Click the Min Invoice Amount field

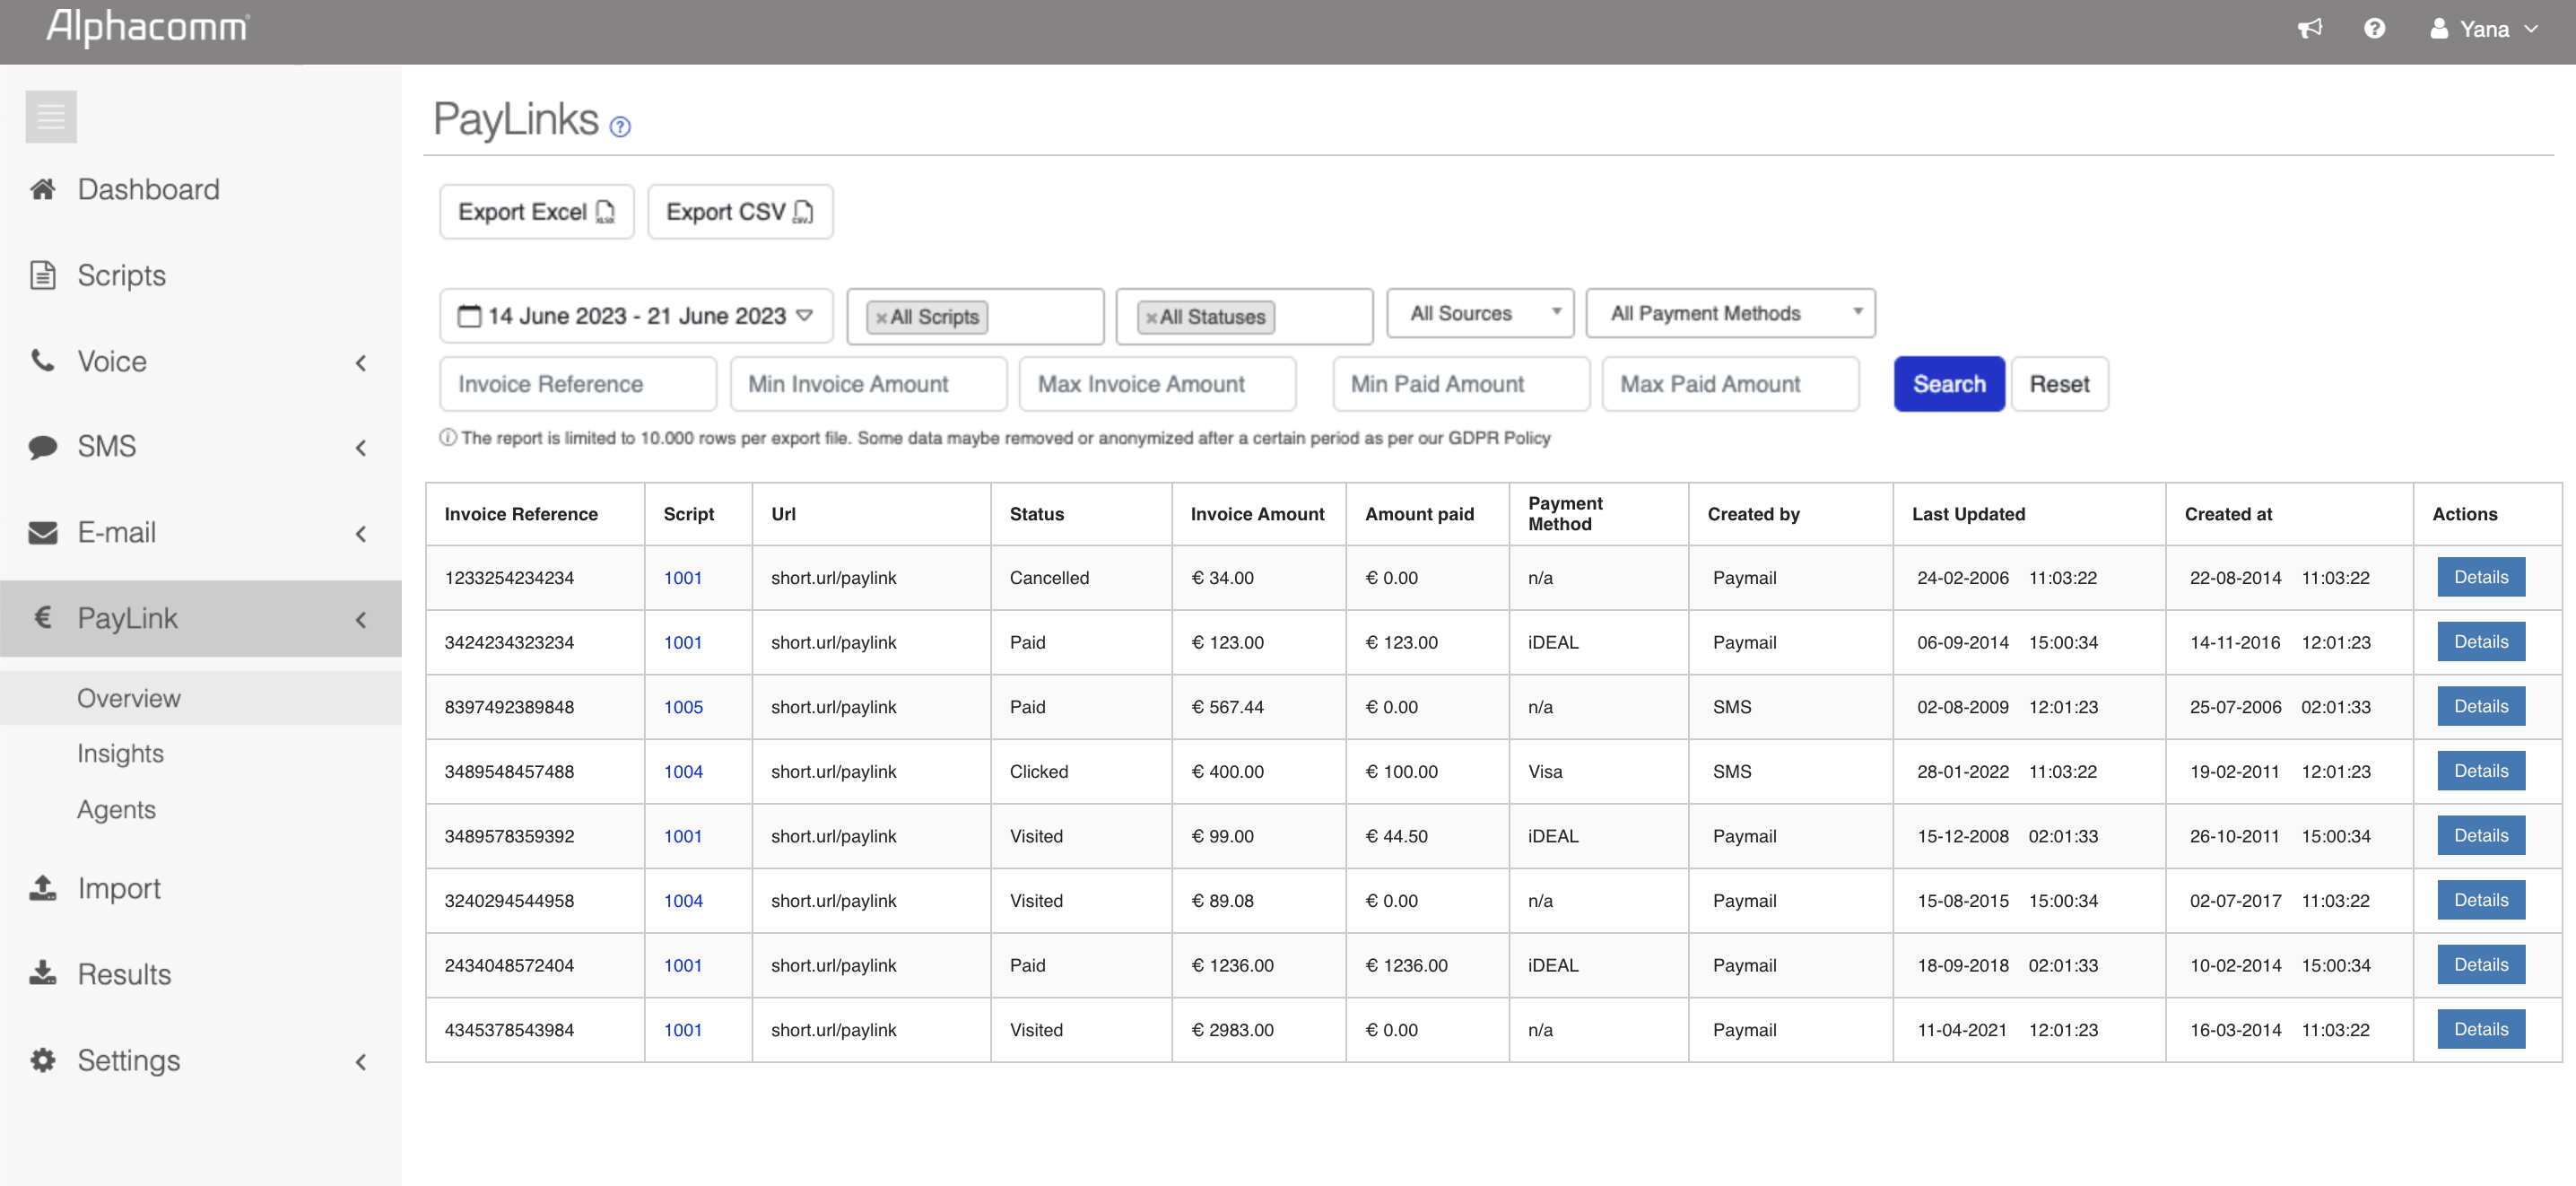pos(867,384)
